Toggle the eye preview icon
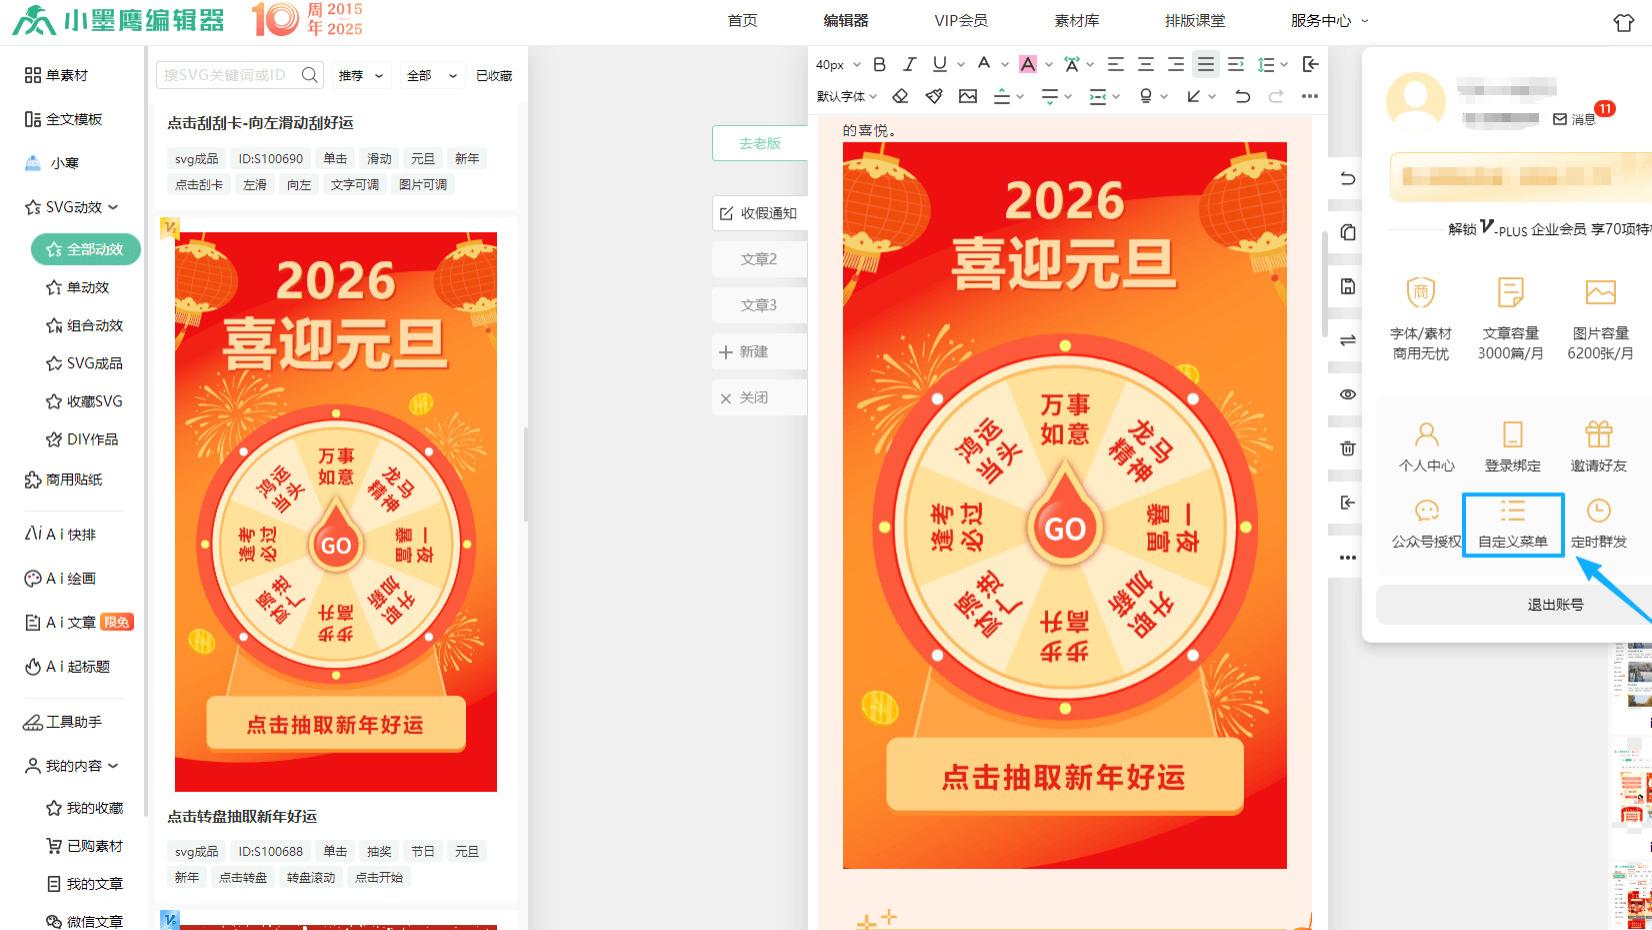This screenshot has height=930, width=1652. pos(1347,394)
